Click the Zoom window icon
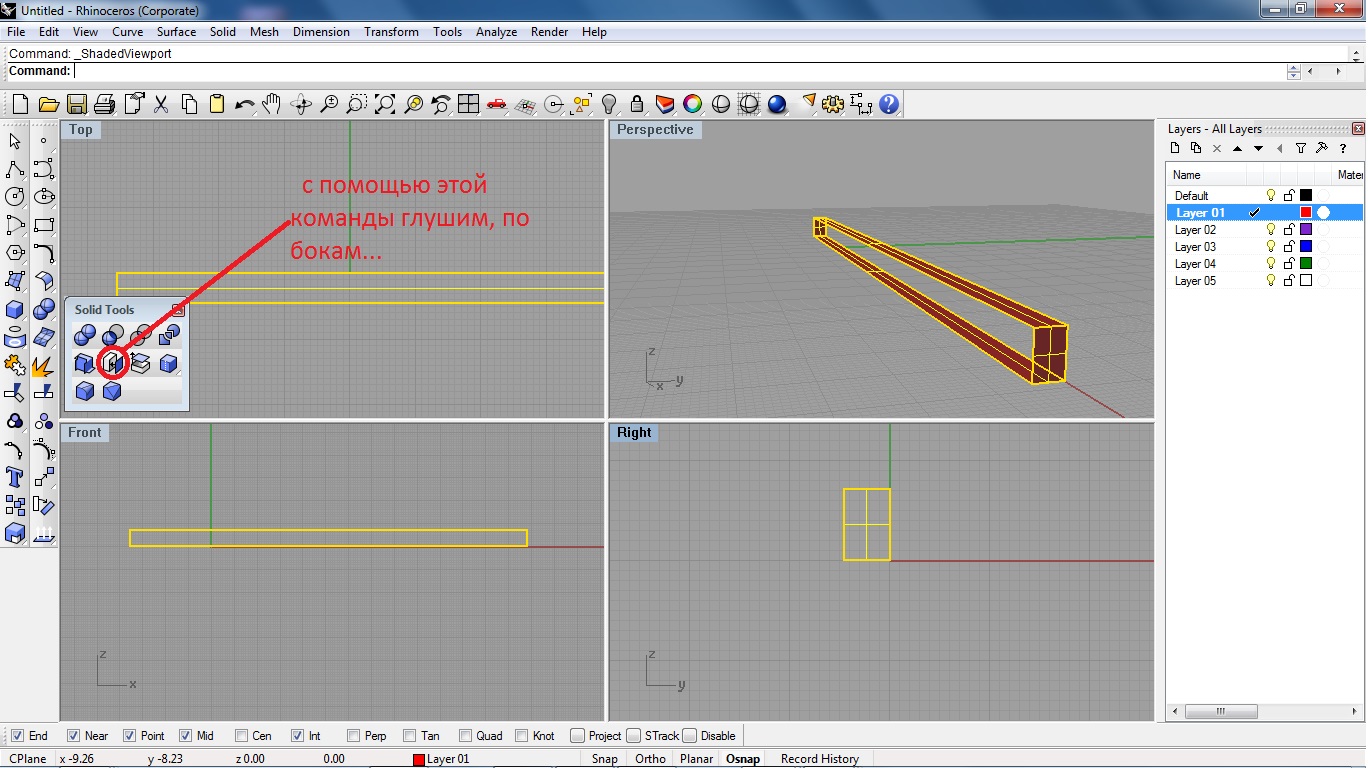Image resolution: width=1368 pixels, height=768 pixels. point(356,104)
